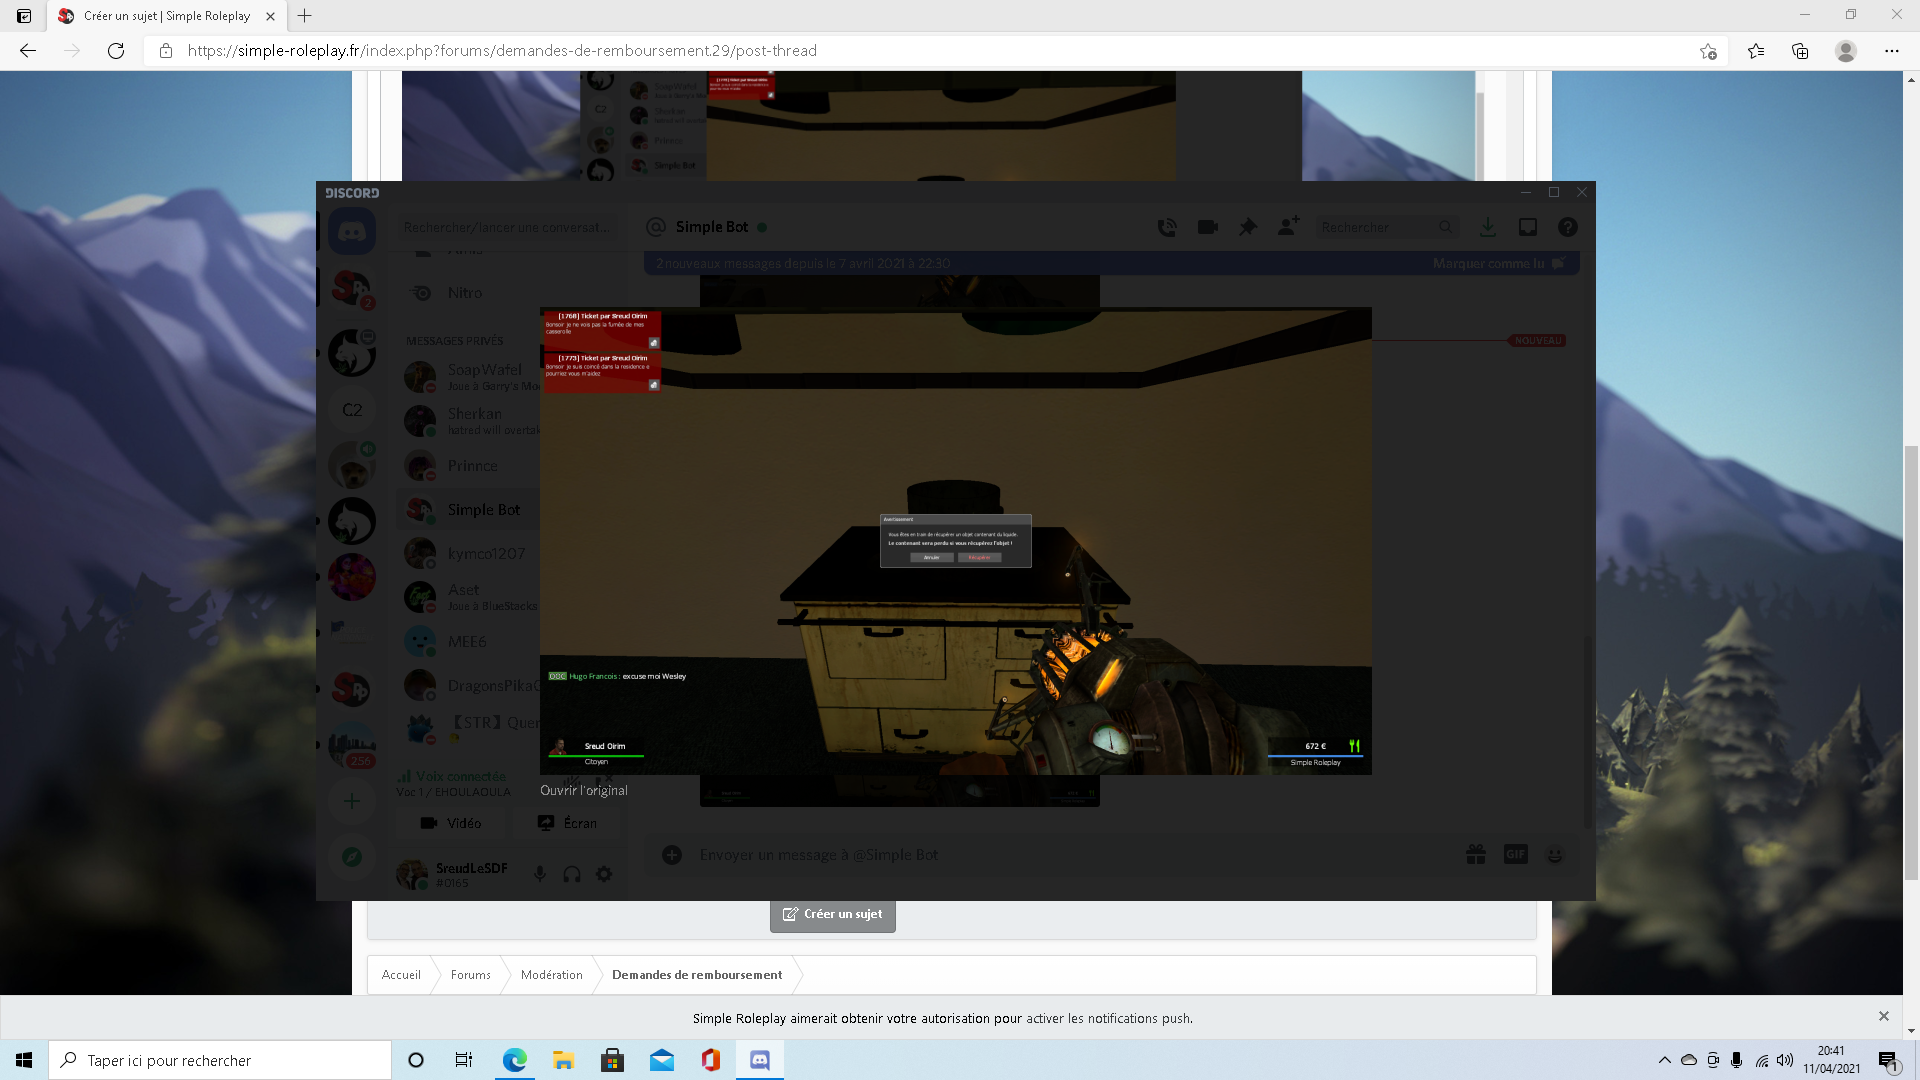Open Discord help icon
This screenshot has height=1080, width=1920.
pos(1568,228)
